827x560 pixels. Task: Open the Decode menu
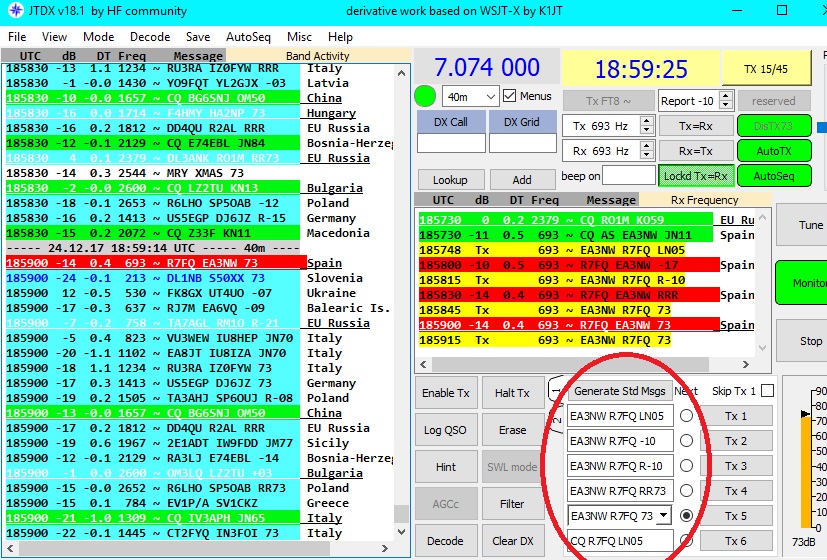pos(150,37)
